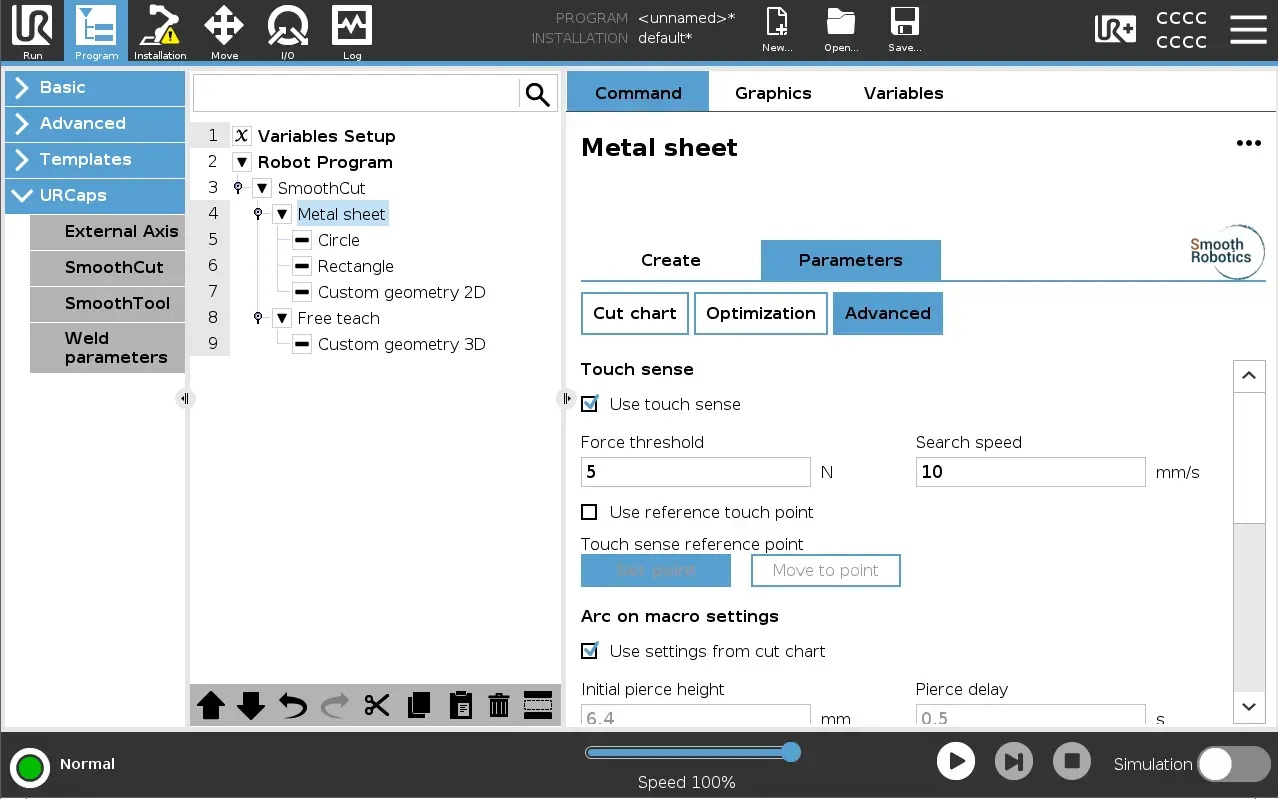Image resolution: width=1278 pixels, height=799 pixels.
Task: Toggle the Simulation switch
Action: point(1234,764)
